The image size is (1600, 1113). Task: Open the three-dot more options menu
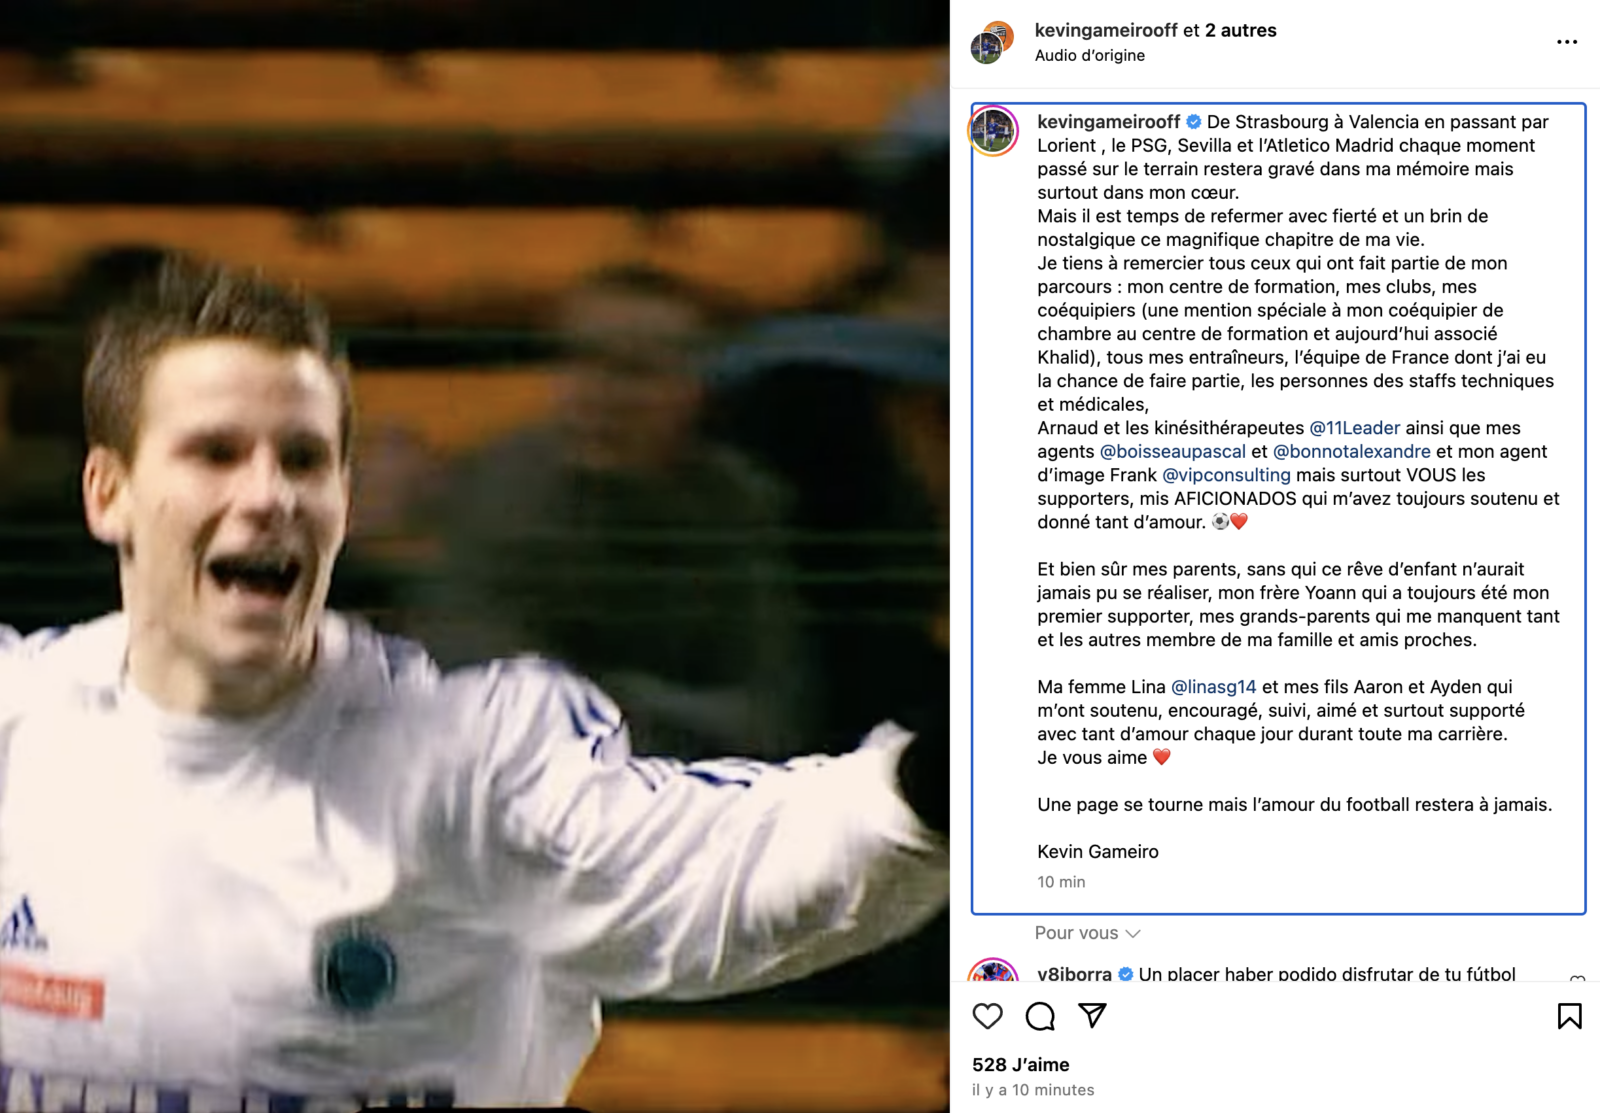pyautogui.click(x=1567, y=42)
